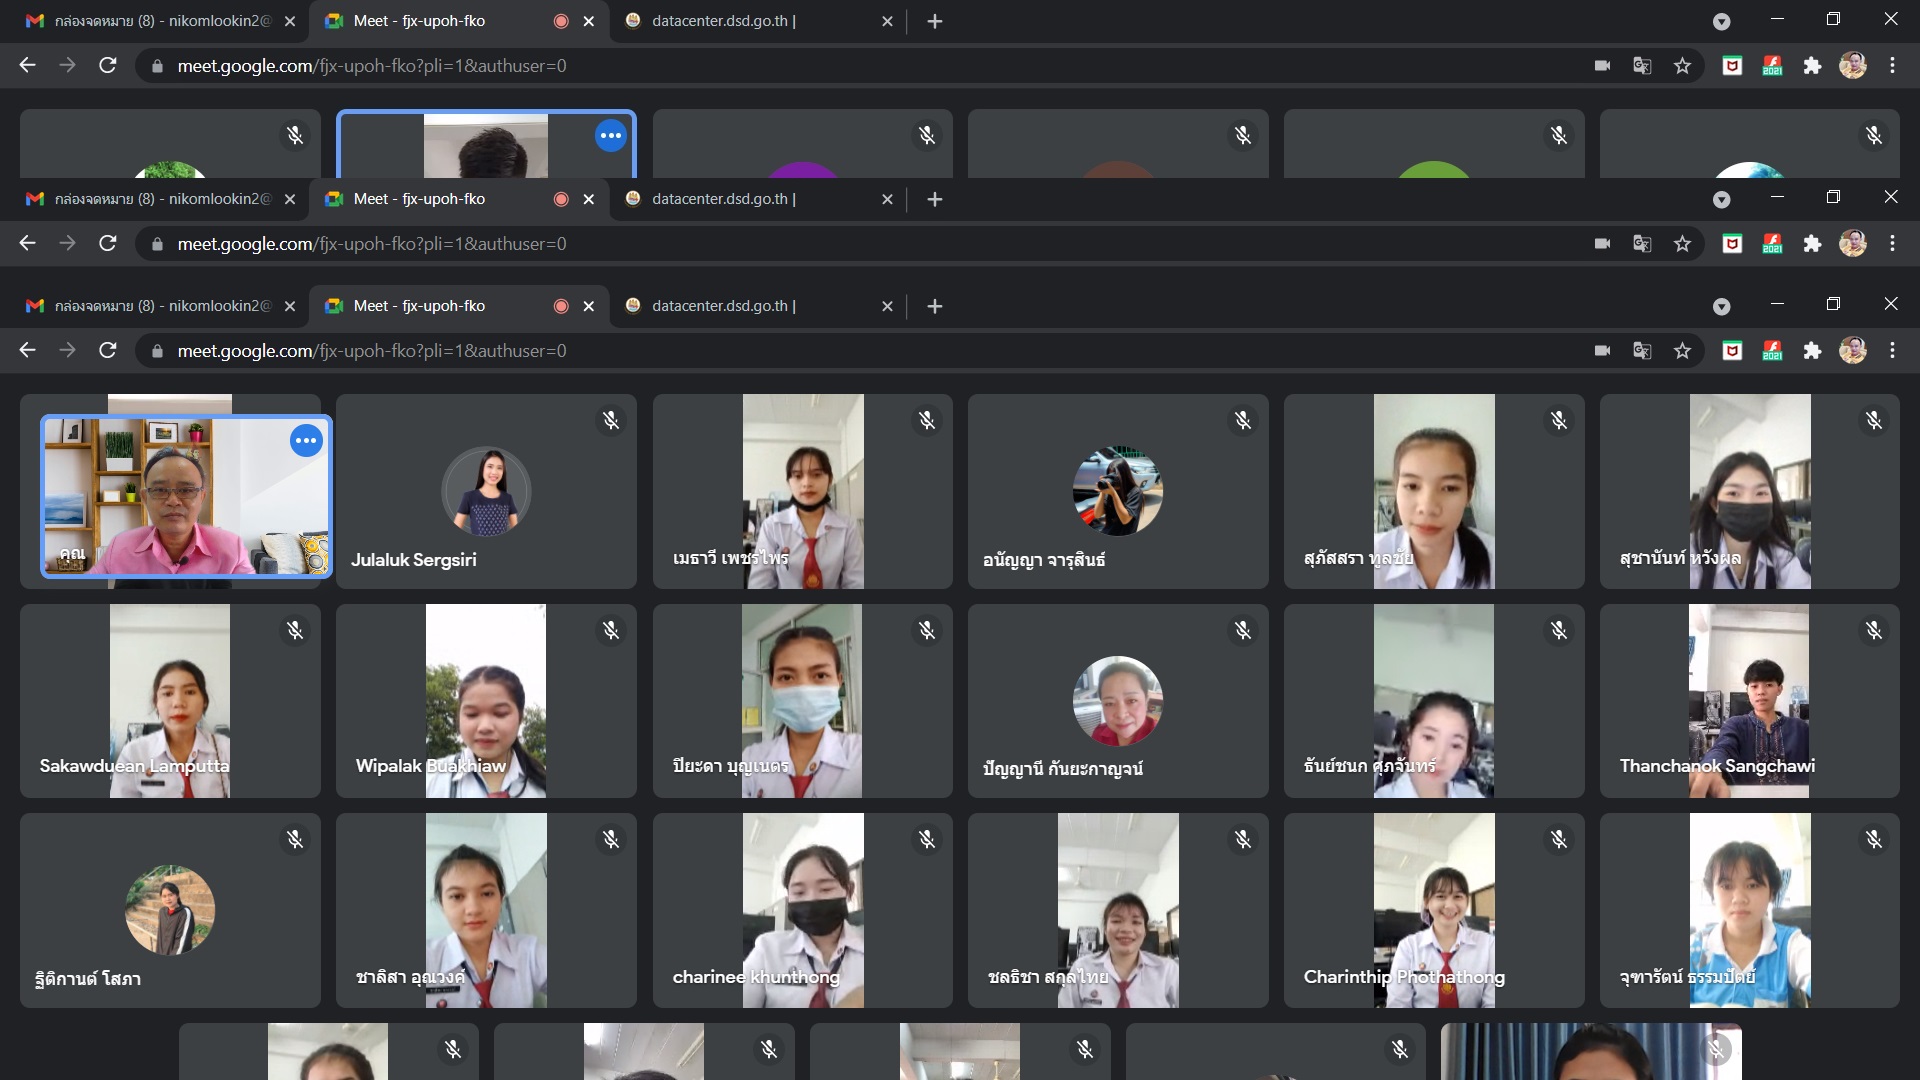Click muted mic icon on ชลธิชา tile
Viewport: 1920px width, 1080px height.
coord(1243,839)
